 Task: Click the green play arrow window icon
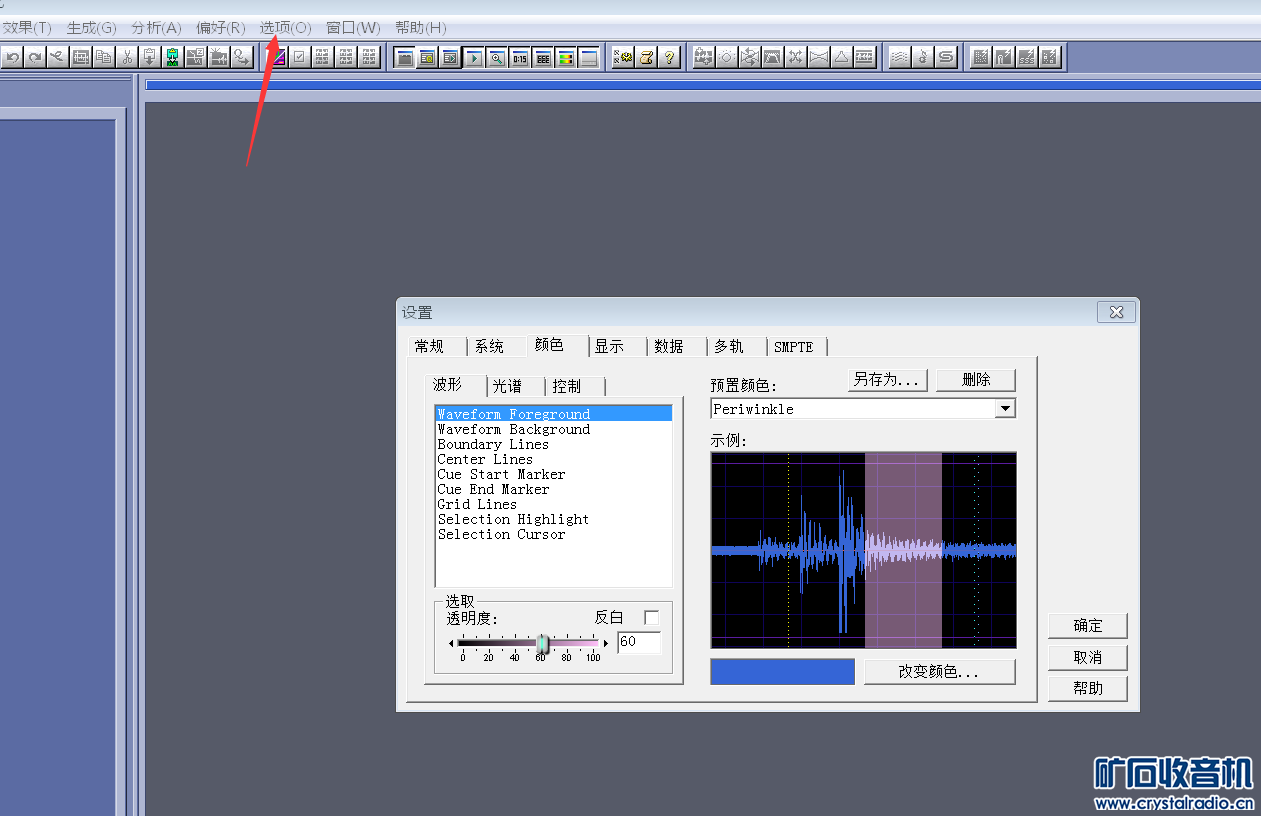[x=474, y=57]
